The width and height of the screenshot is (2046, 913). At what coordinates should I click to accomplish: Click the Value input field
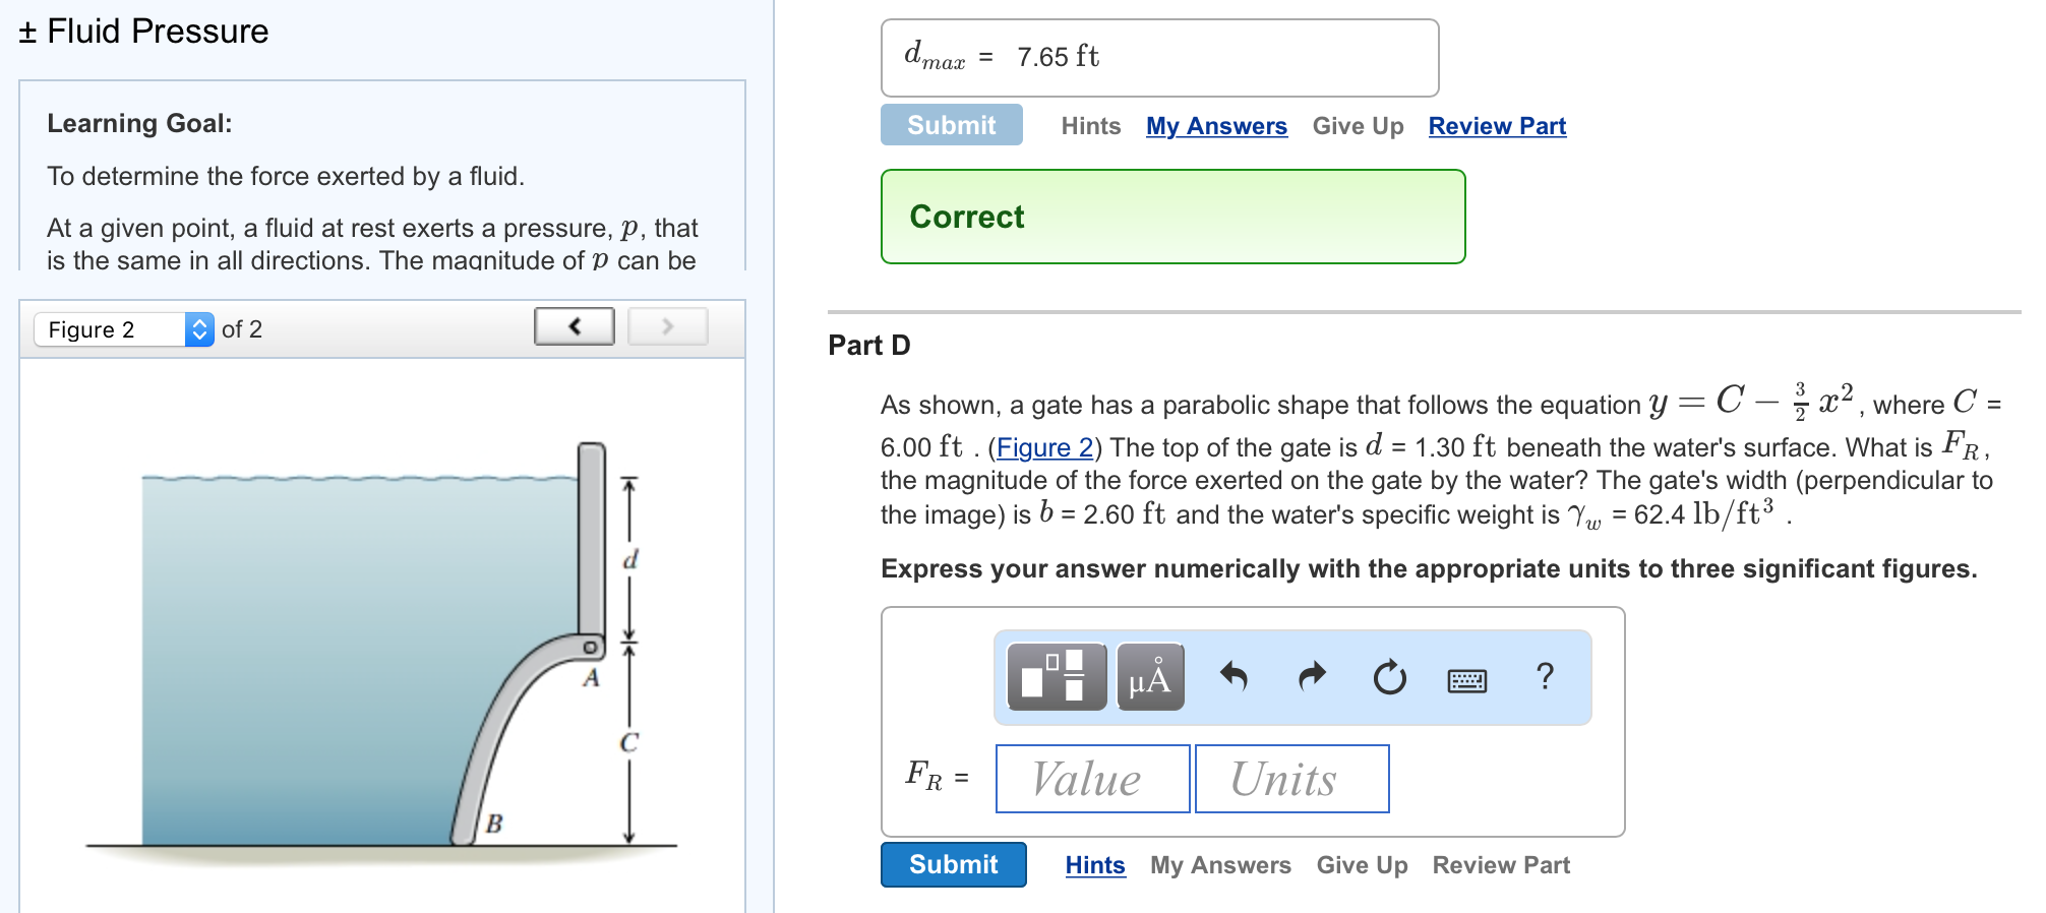(1090, 779)
